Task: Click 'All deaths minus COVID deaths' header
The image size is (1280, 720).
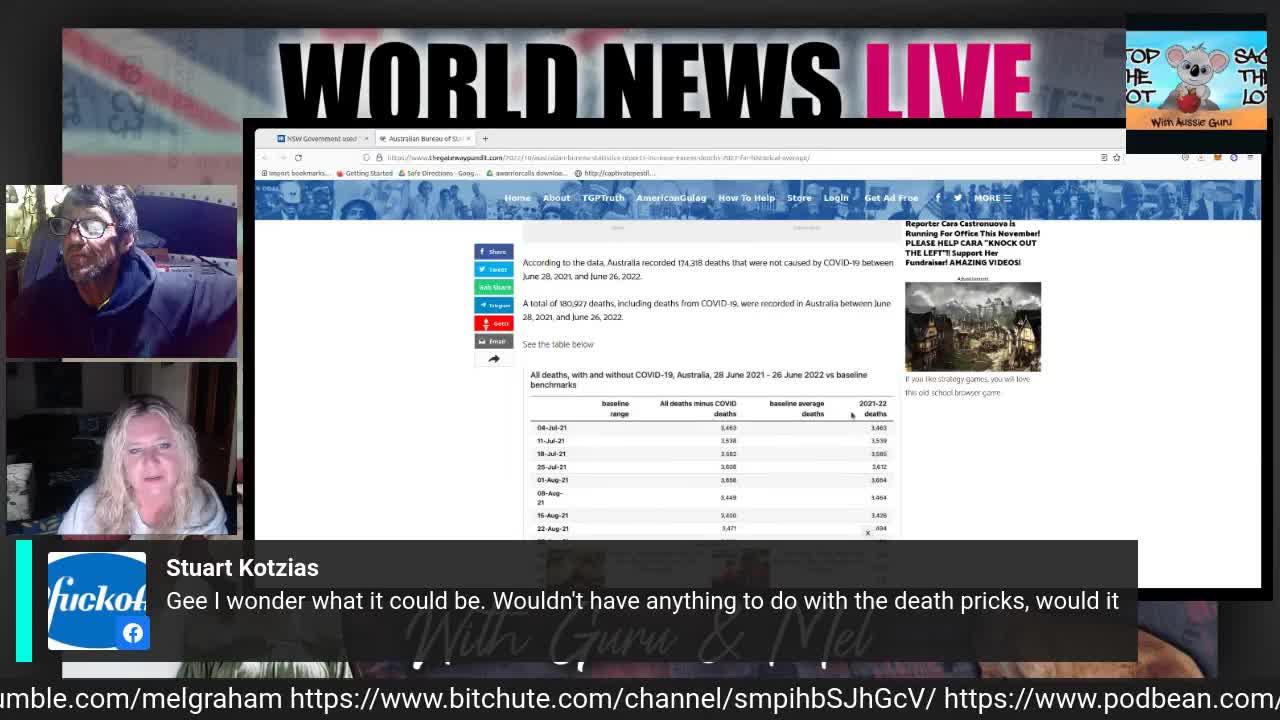Action: click(698, 409)
